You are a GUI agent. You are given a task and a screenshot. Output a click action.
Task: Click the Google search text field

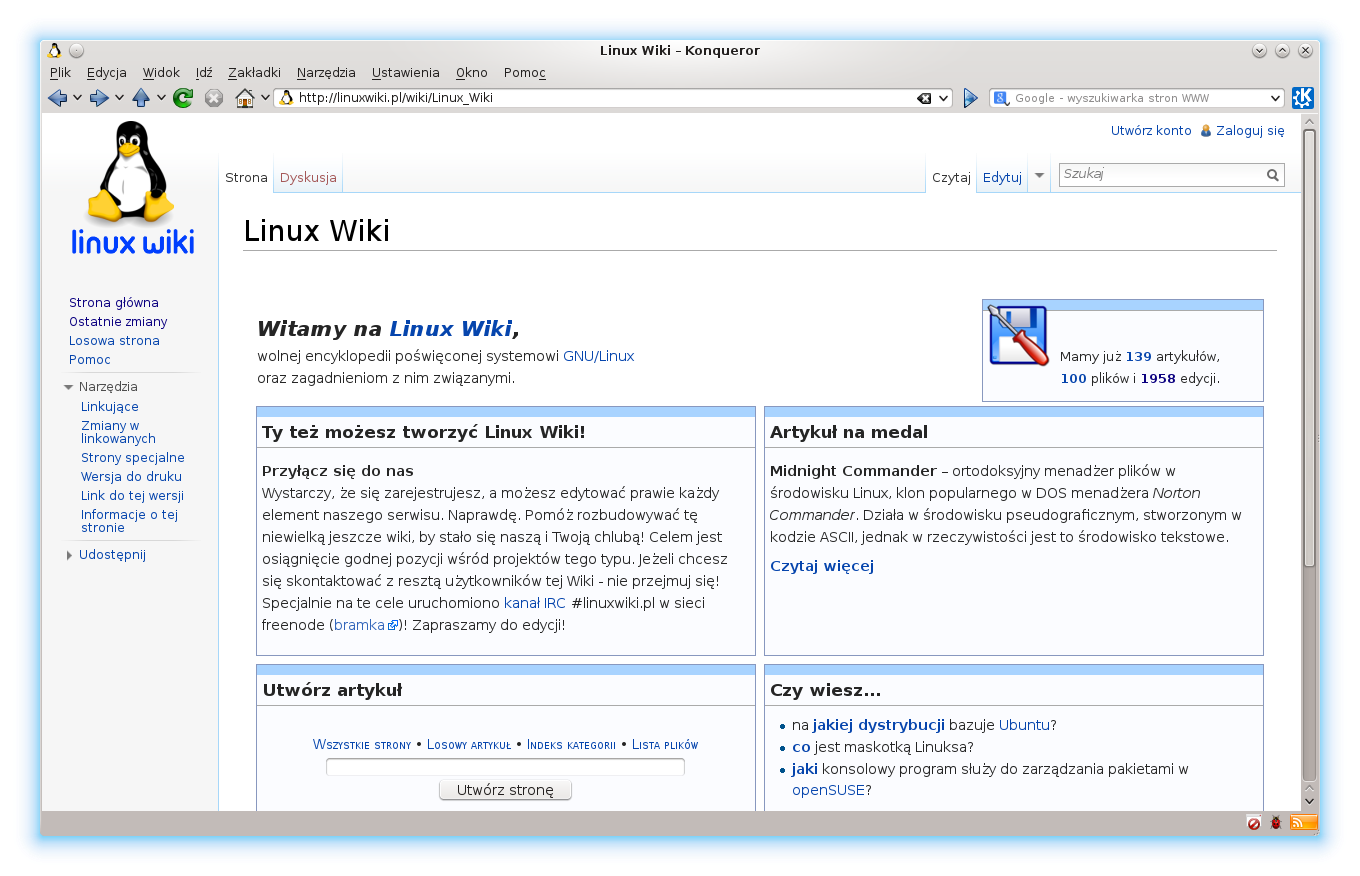pyautogui.click(x=1138, y=98)
